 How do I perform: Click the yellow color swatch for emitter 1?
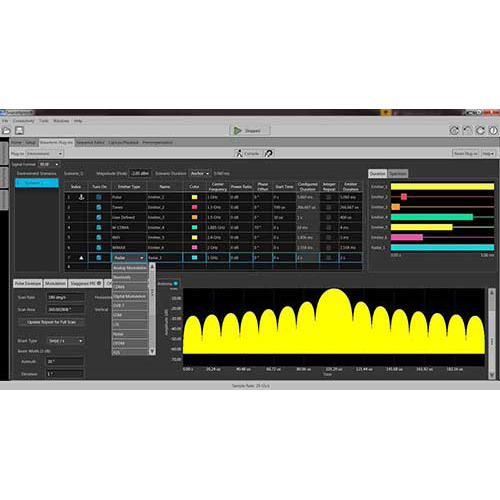[x=194, y=197]
